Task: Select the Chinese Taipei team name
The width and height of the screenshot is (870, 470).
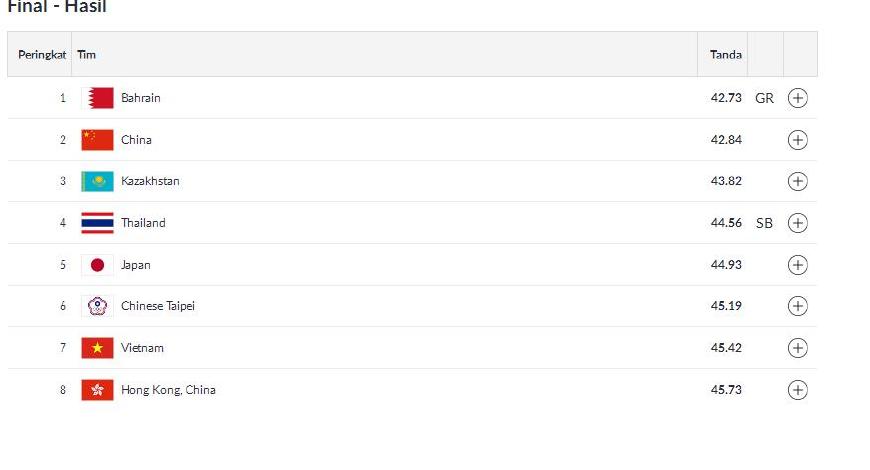Action: (x=158, y=306)
